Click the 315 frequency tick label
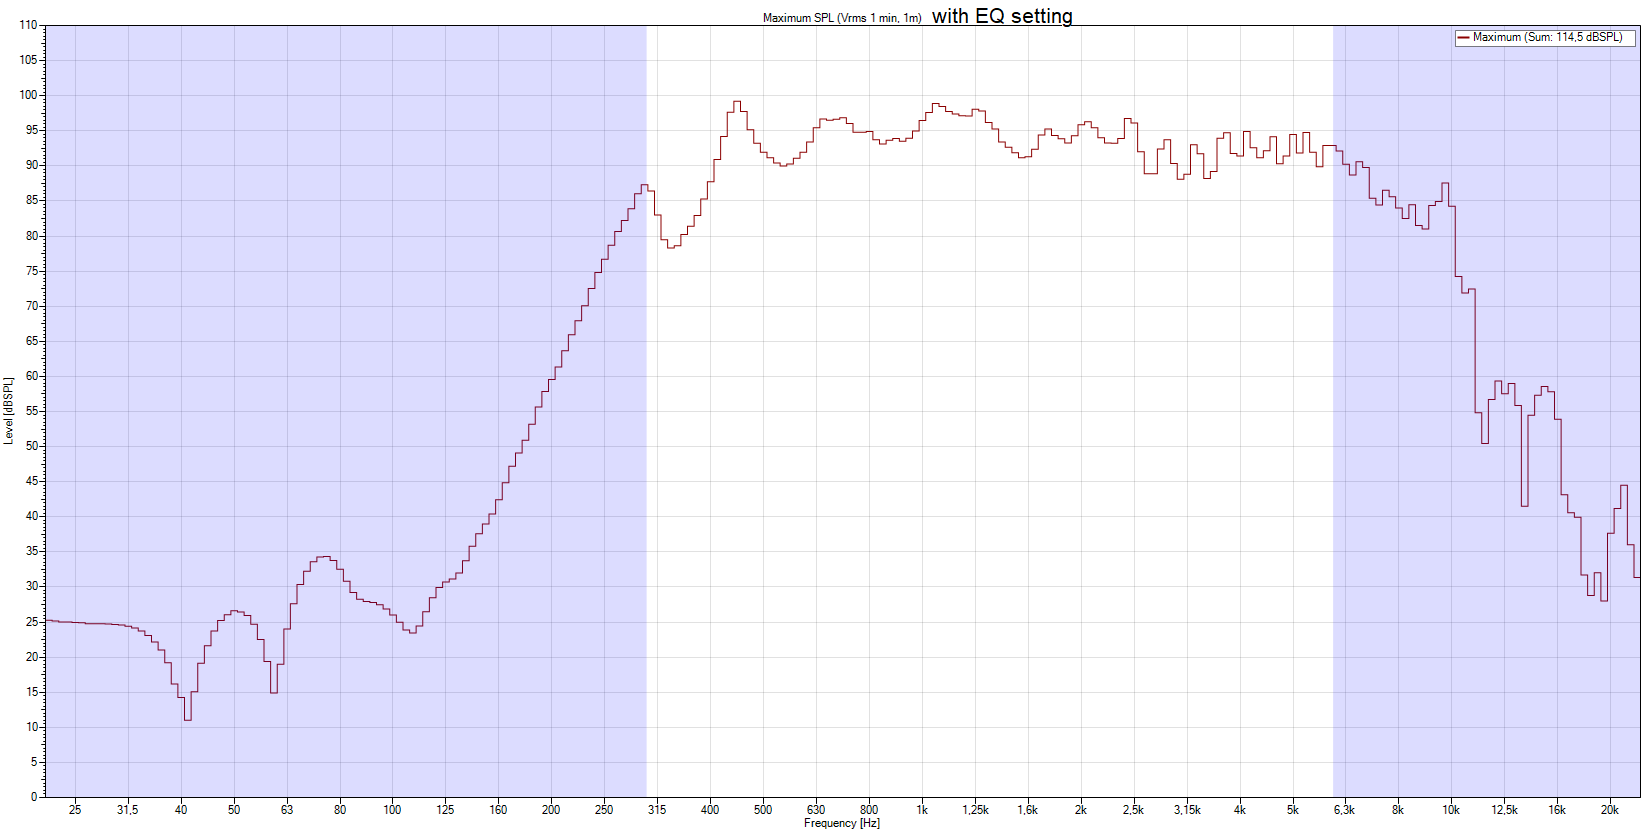Screen dimensions: 1646x829 [x=657, y=810]
